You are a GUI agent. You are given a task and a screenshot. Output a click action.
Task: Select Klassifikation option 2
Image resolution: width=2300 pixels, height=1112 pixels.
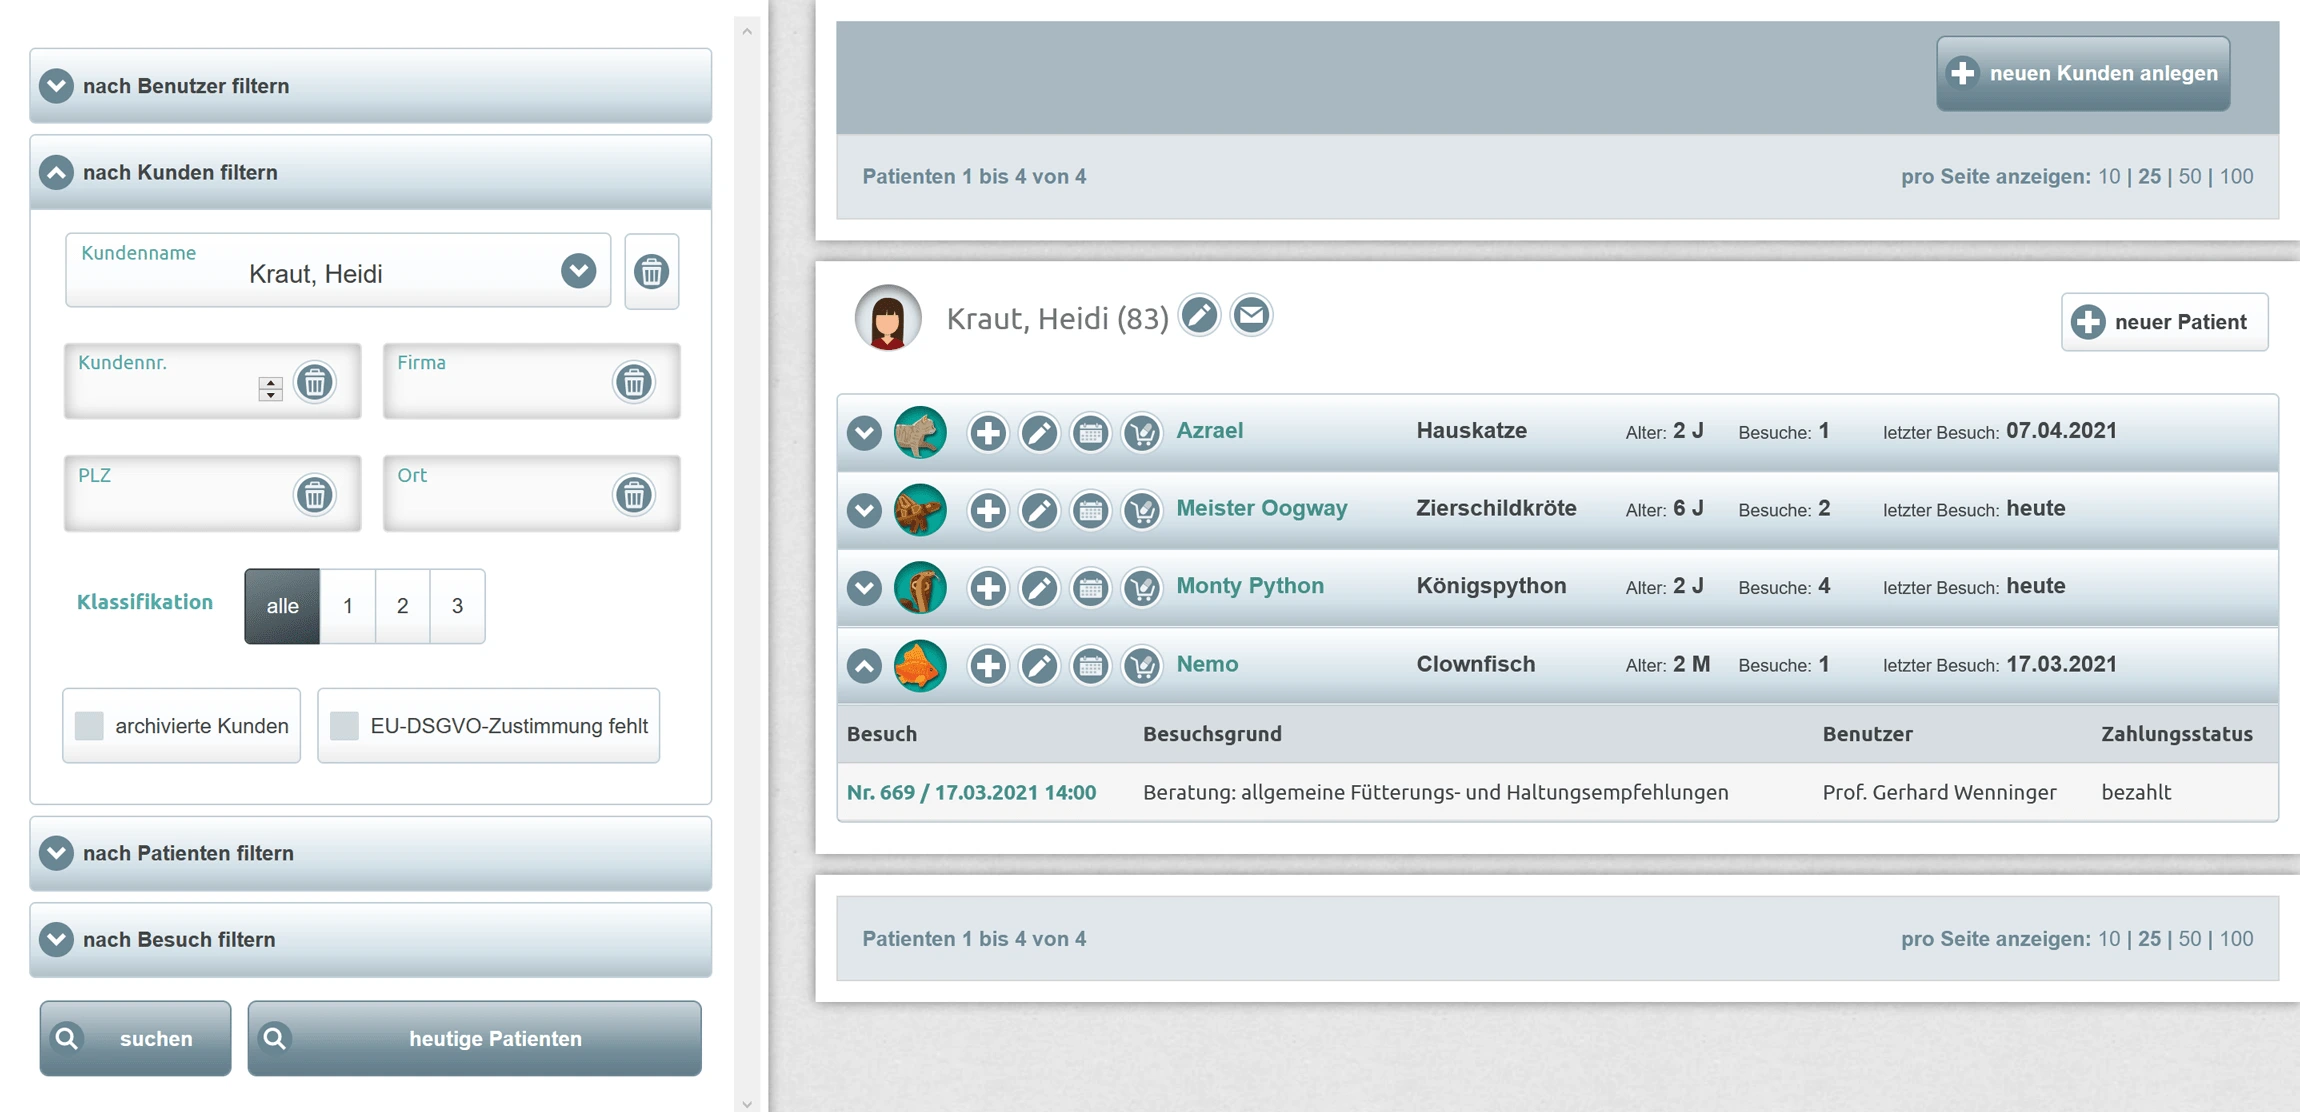coord(402,606)
